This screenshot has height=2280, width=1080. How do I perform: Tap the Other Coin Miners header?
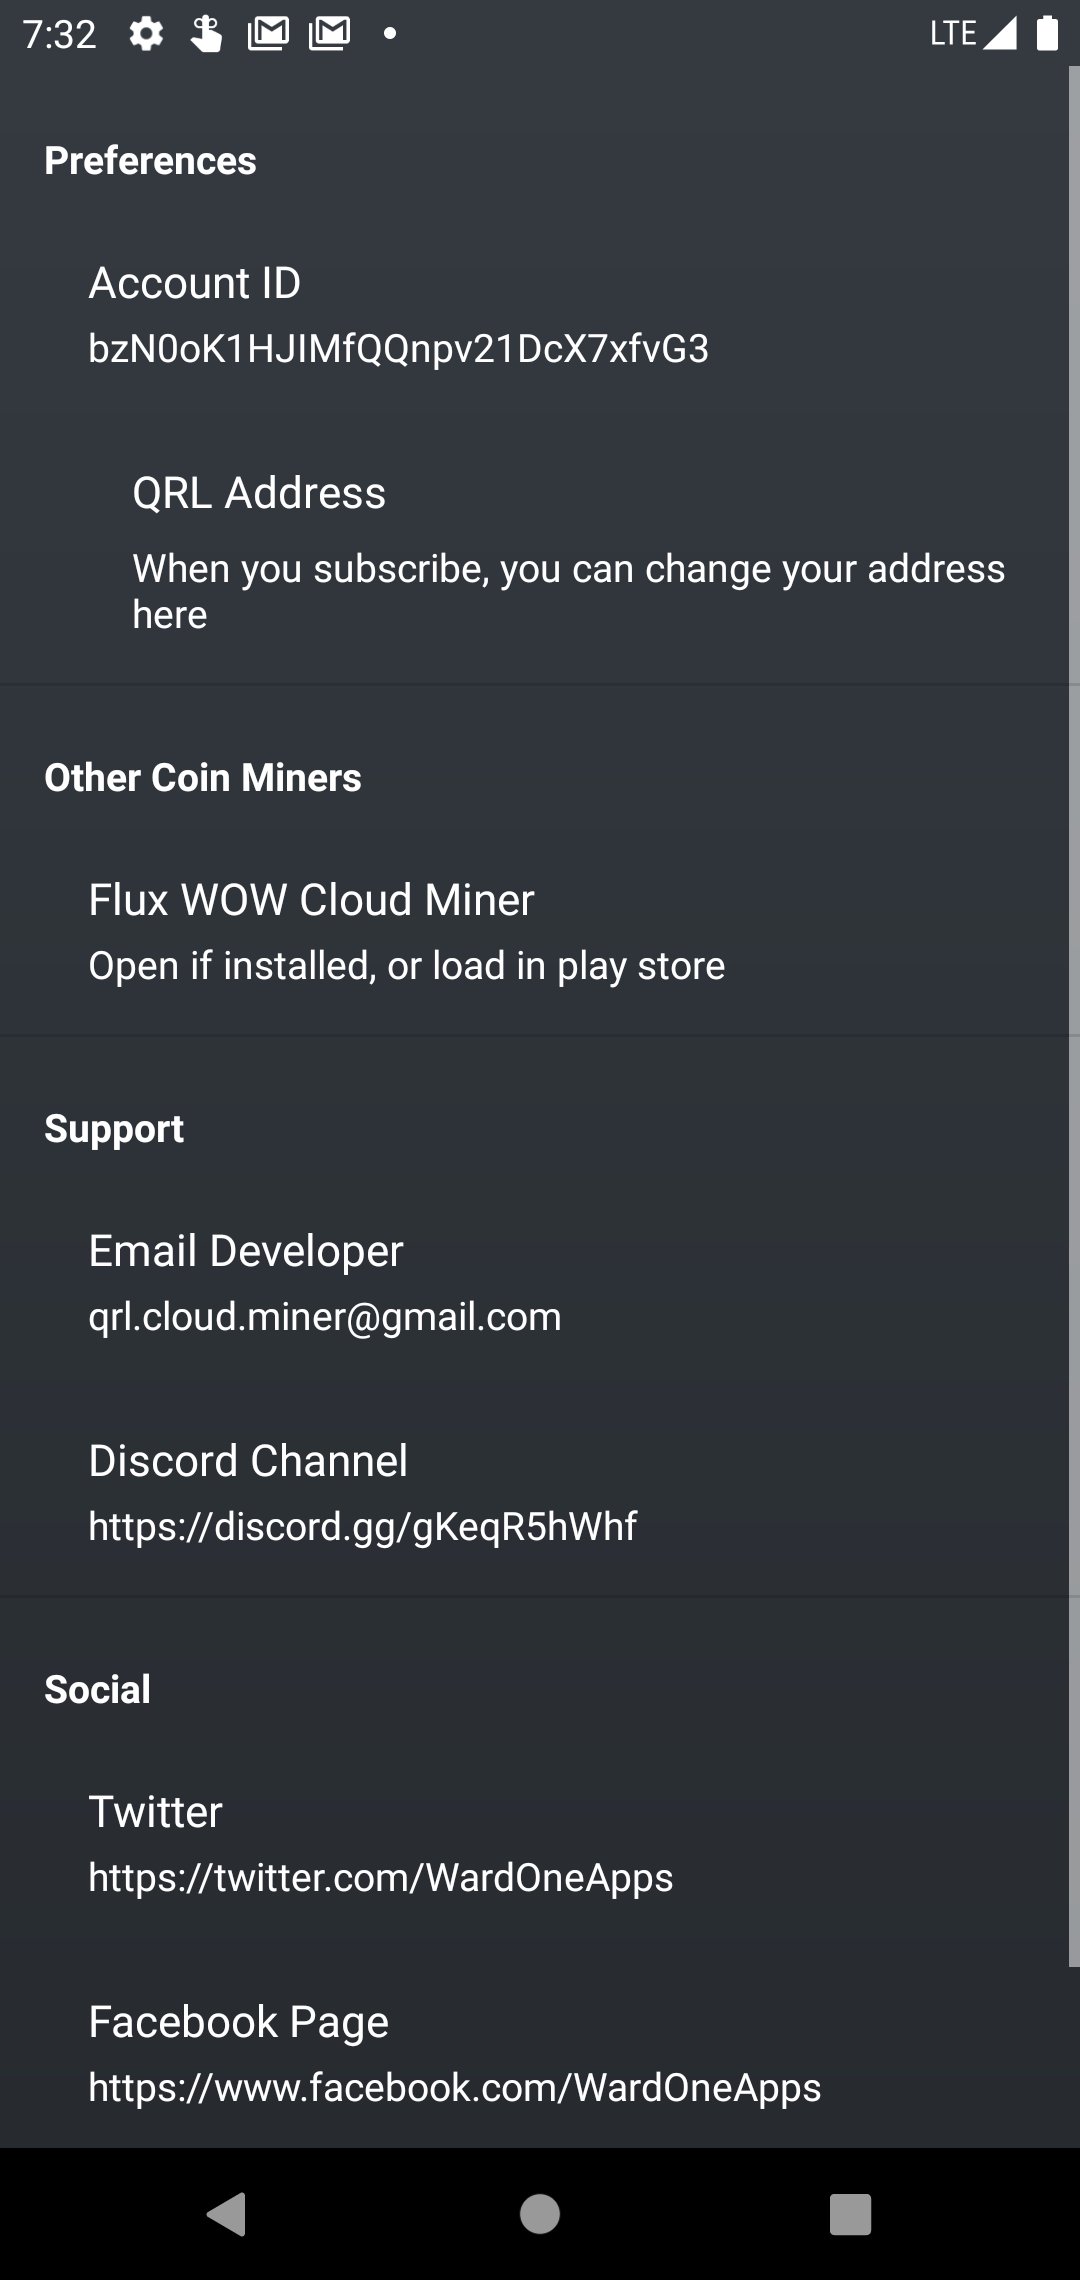[x=203, y=778]
